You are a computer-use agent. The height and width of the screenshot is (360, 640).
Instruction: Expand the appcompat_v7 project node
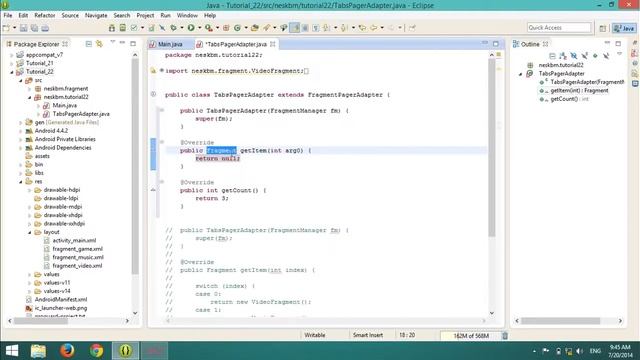coord(11,55)
